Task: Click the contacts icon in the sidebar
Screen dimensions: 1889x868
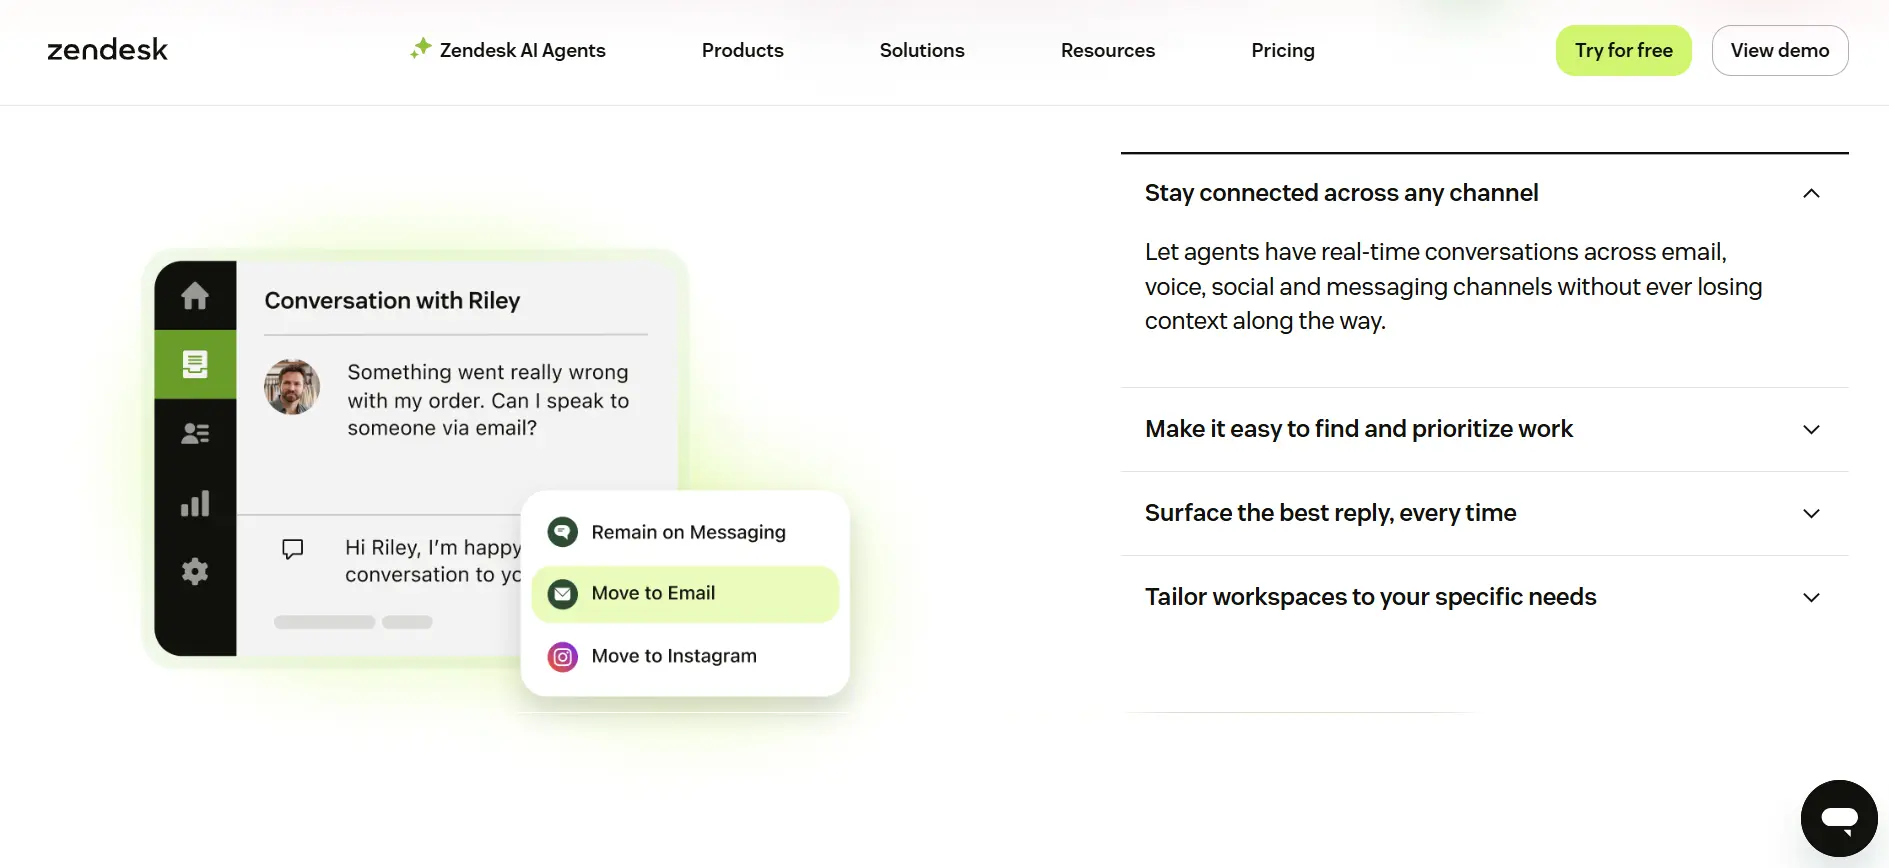Action: tap(195, 433)
